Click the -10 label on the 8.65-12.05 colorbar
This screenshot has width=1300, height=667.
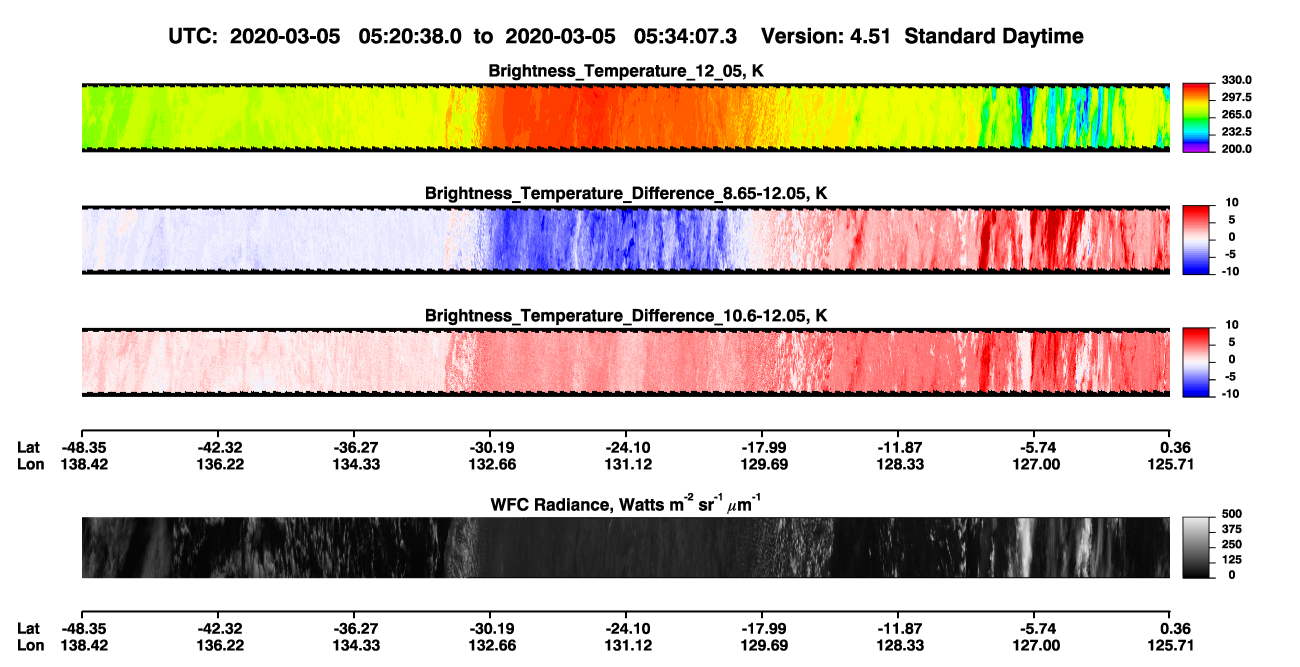point(1229,271)
